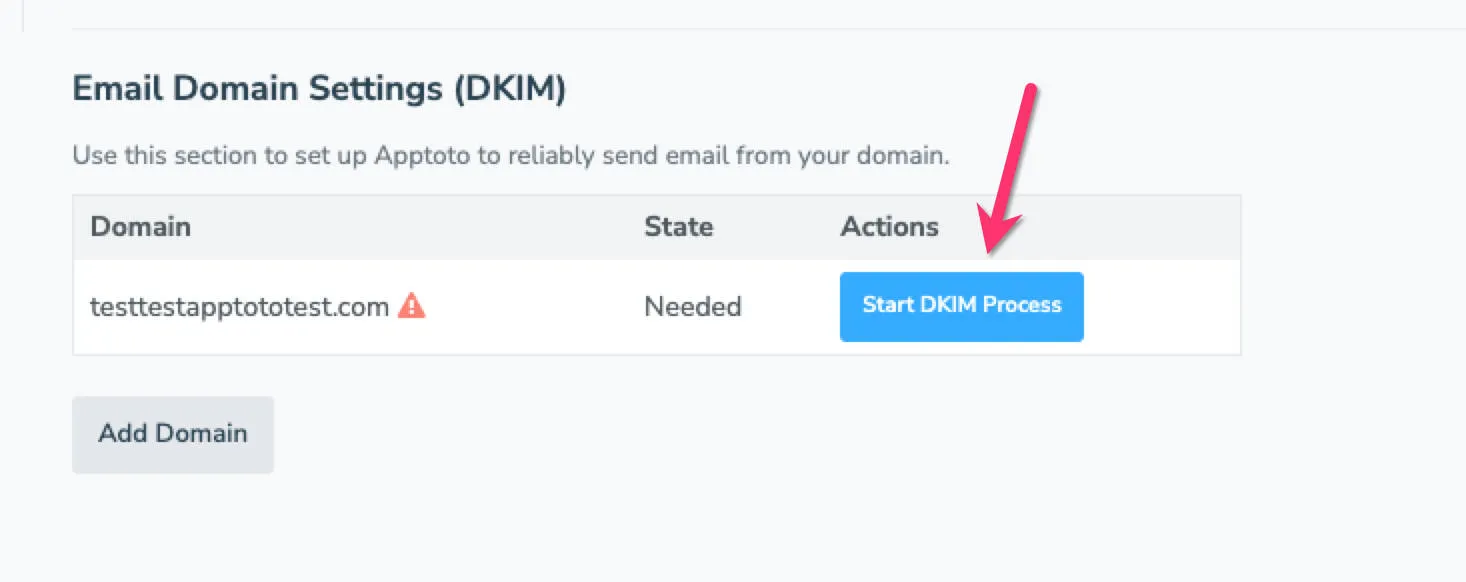Click the DKIM section description text
The image size is (1466, 582).
tap(509, 155)
